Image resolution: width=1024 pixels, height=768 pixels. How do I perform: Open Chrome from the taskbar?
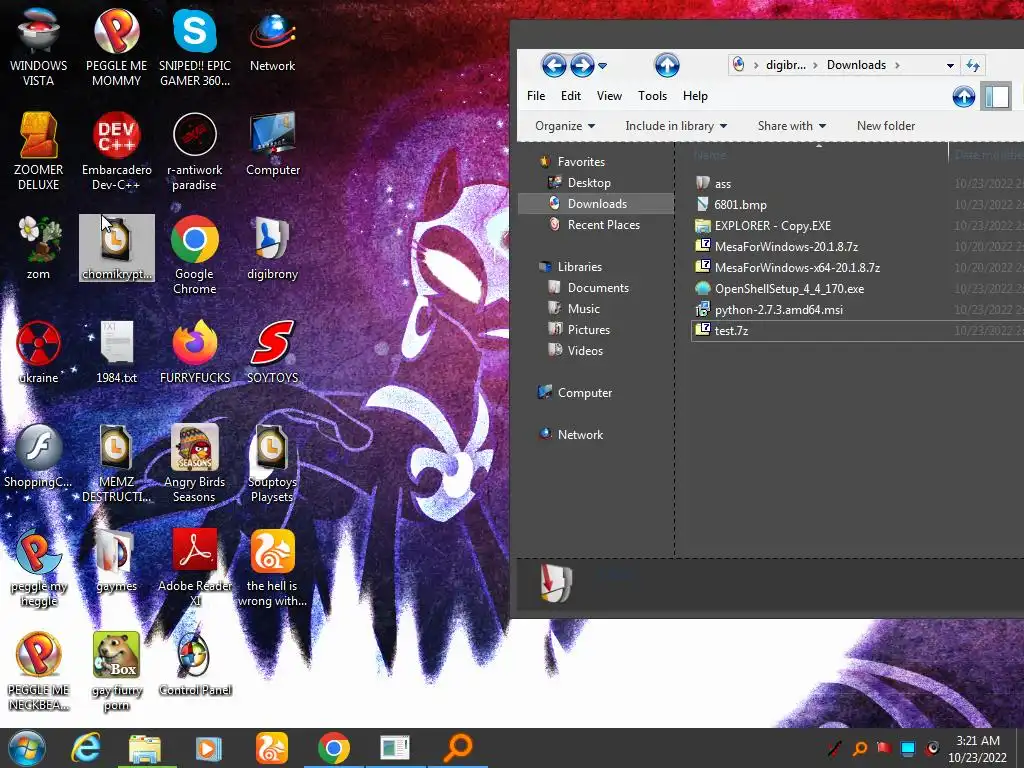(x=334, y=748)
